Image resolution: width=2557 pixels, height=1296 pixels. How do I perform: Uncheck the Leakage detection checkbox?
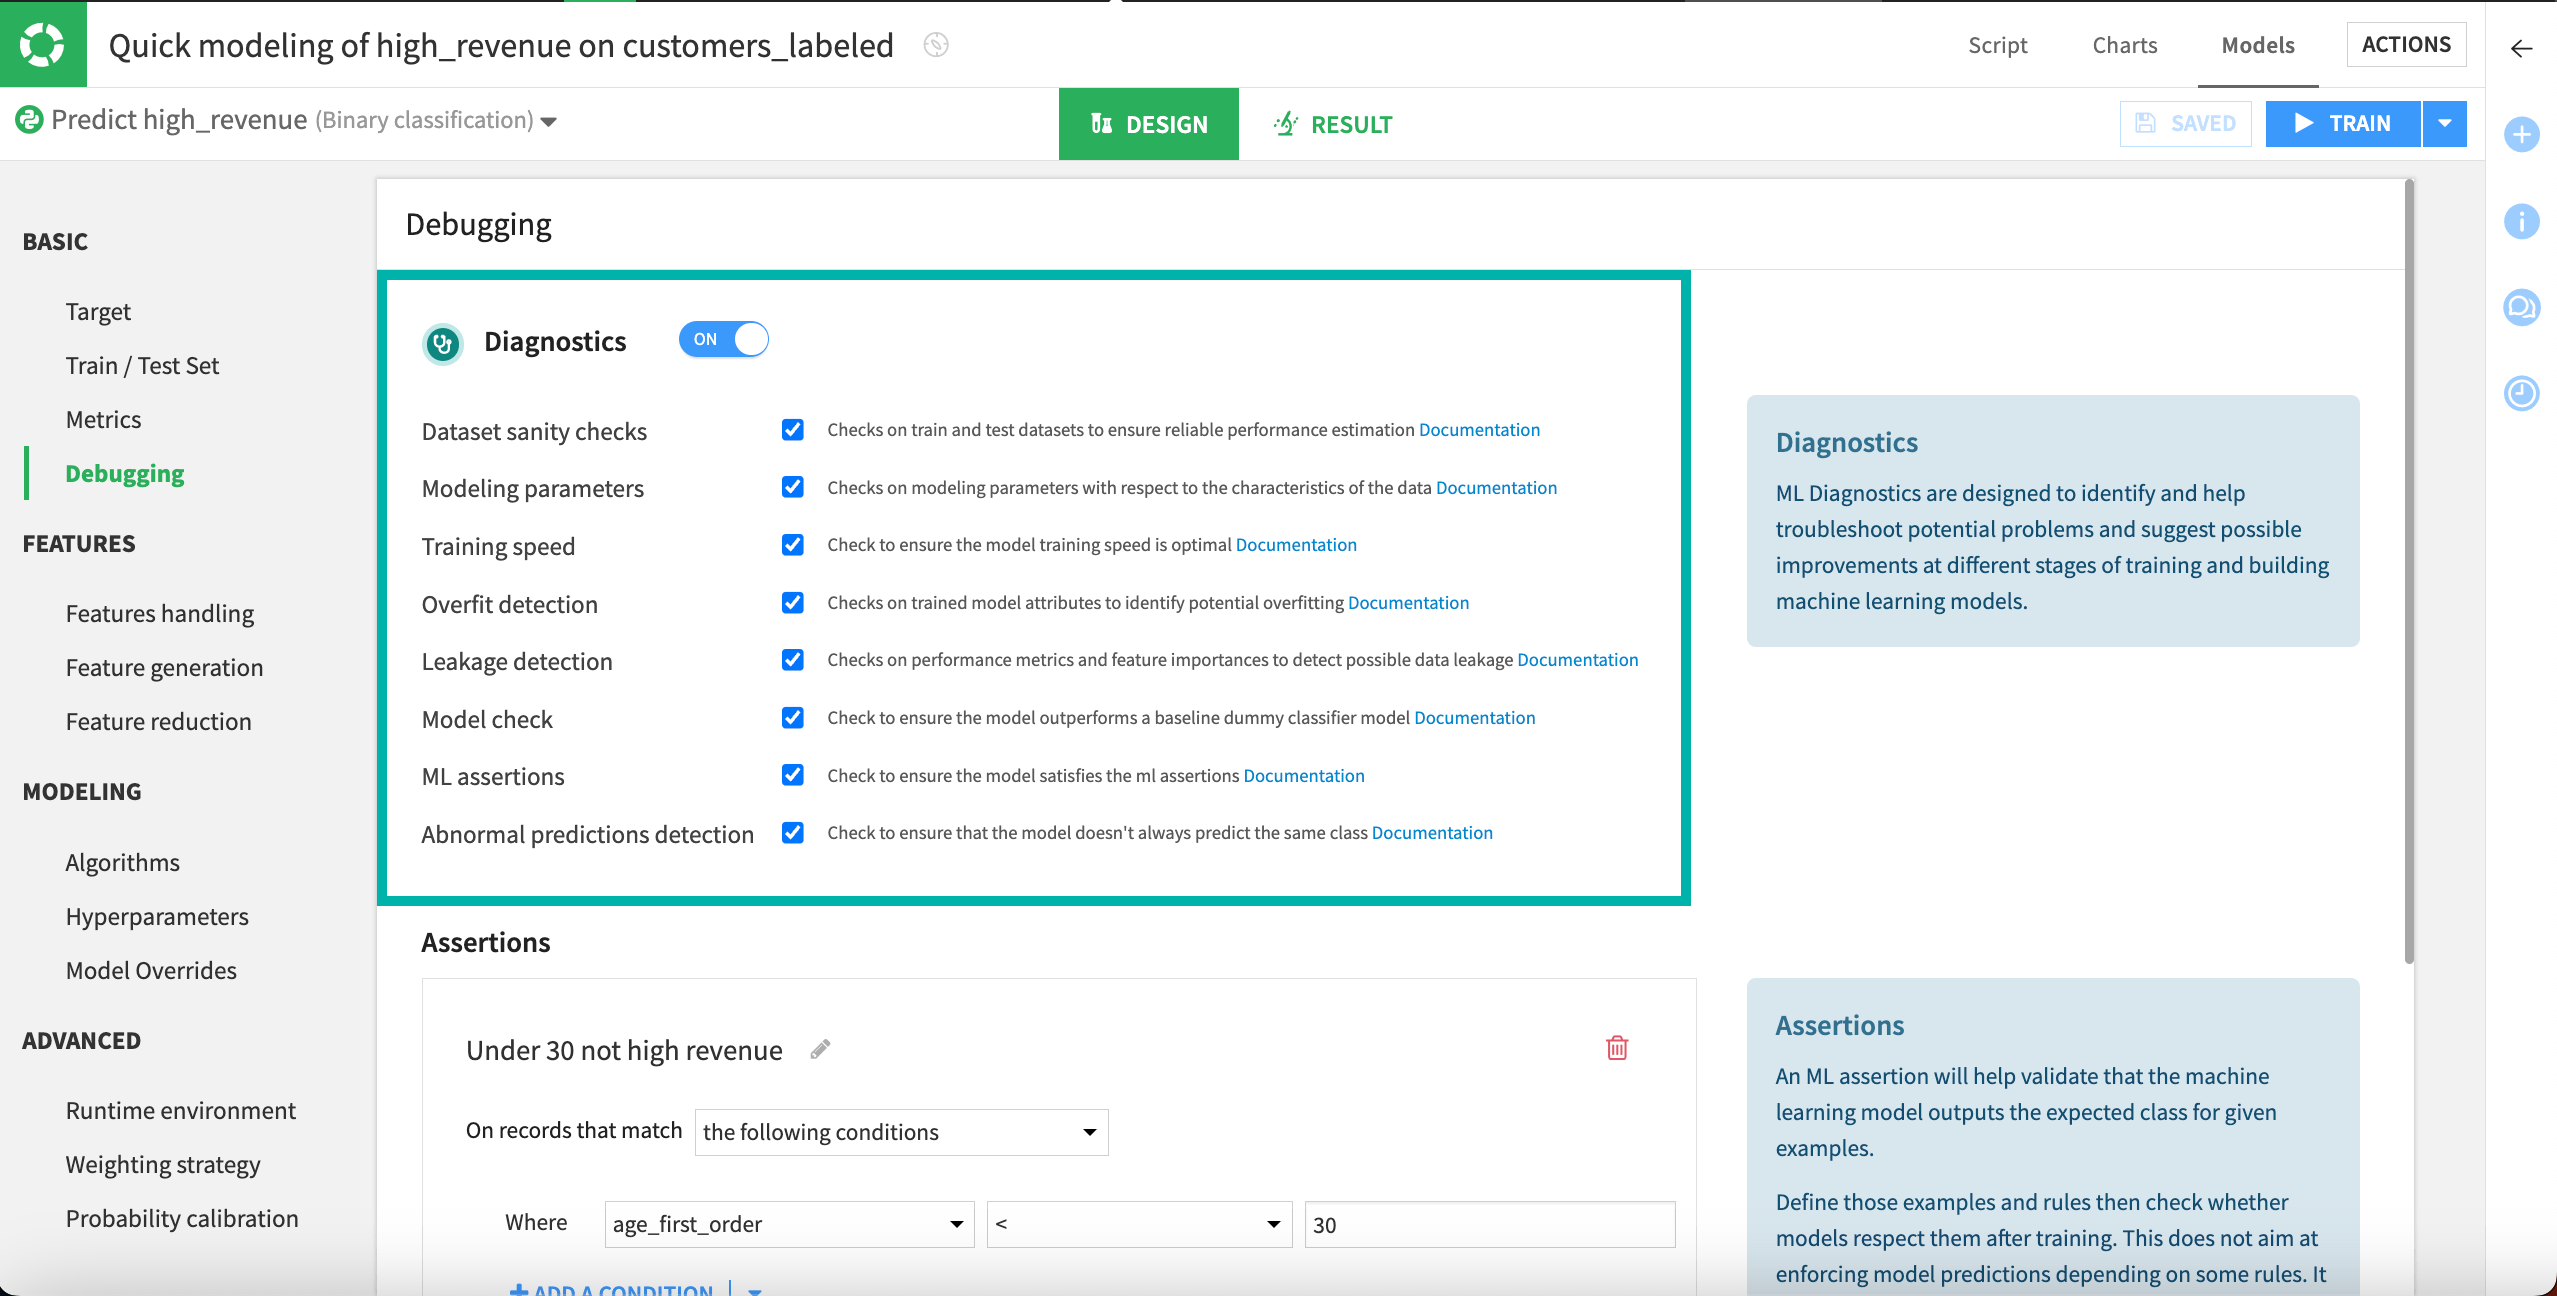792,660
